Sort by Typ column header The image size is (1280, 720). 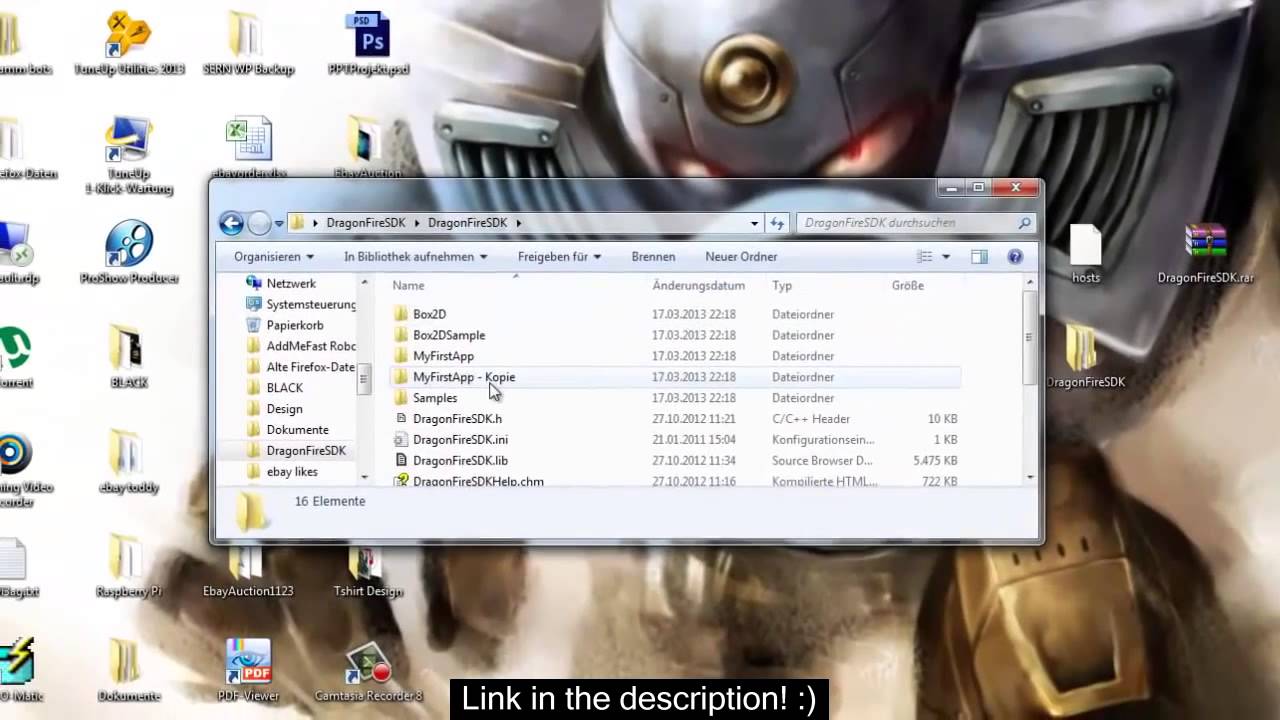pos(782,286)
